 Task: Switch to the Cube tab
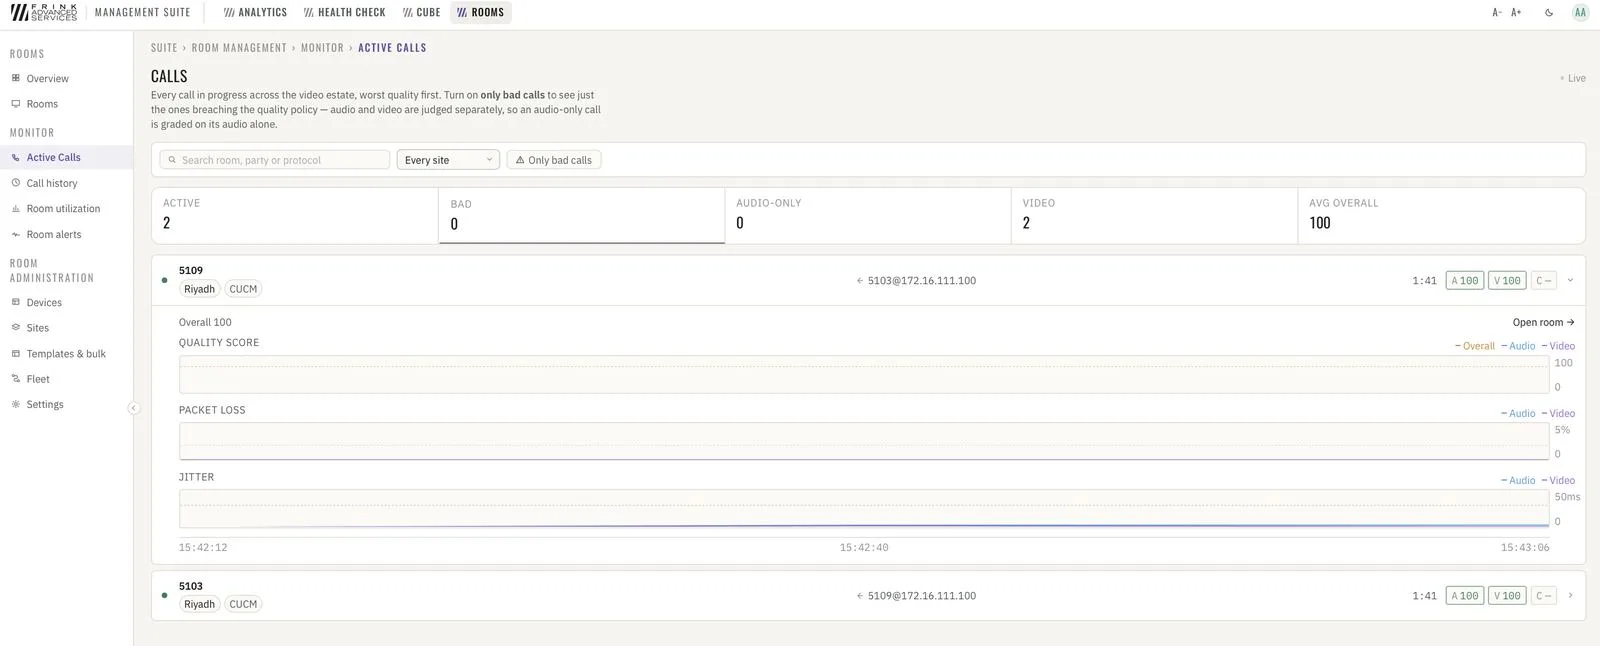[421, 12]
